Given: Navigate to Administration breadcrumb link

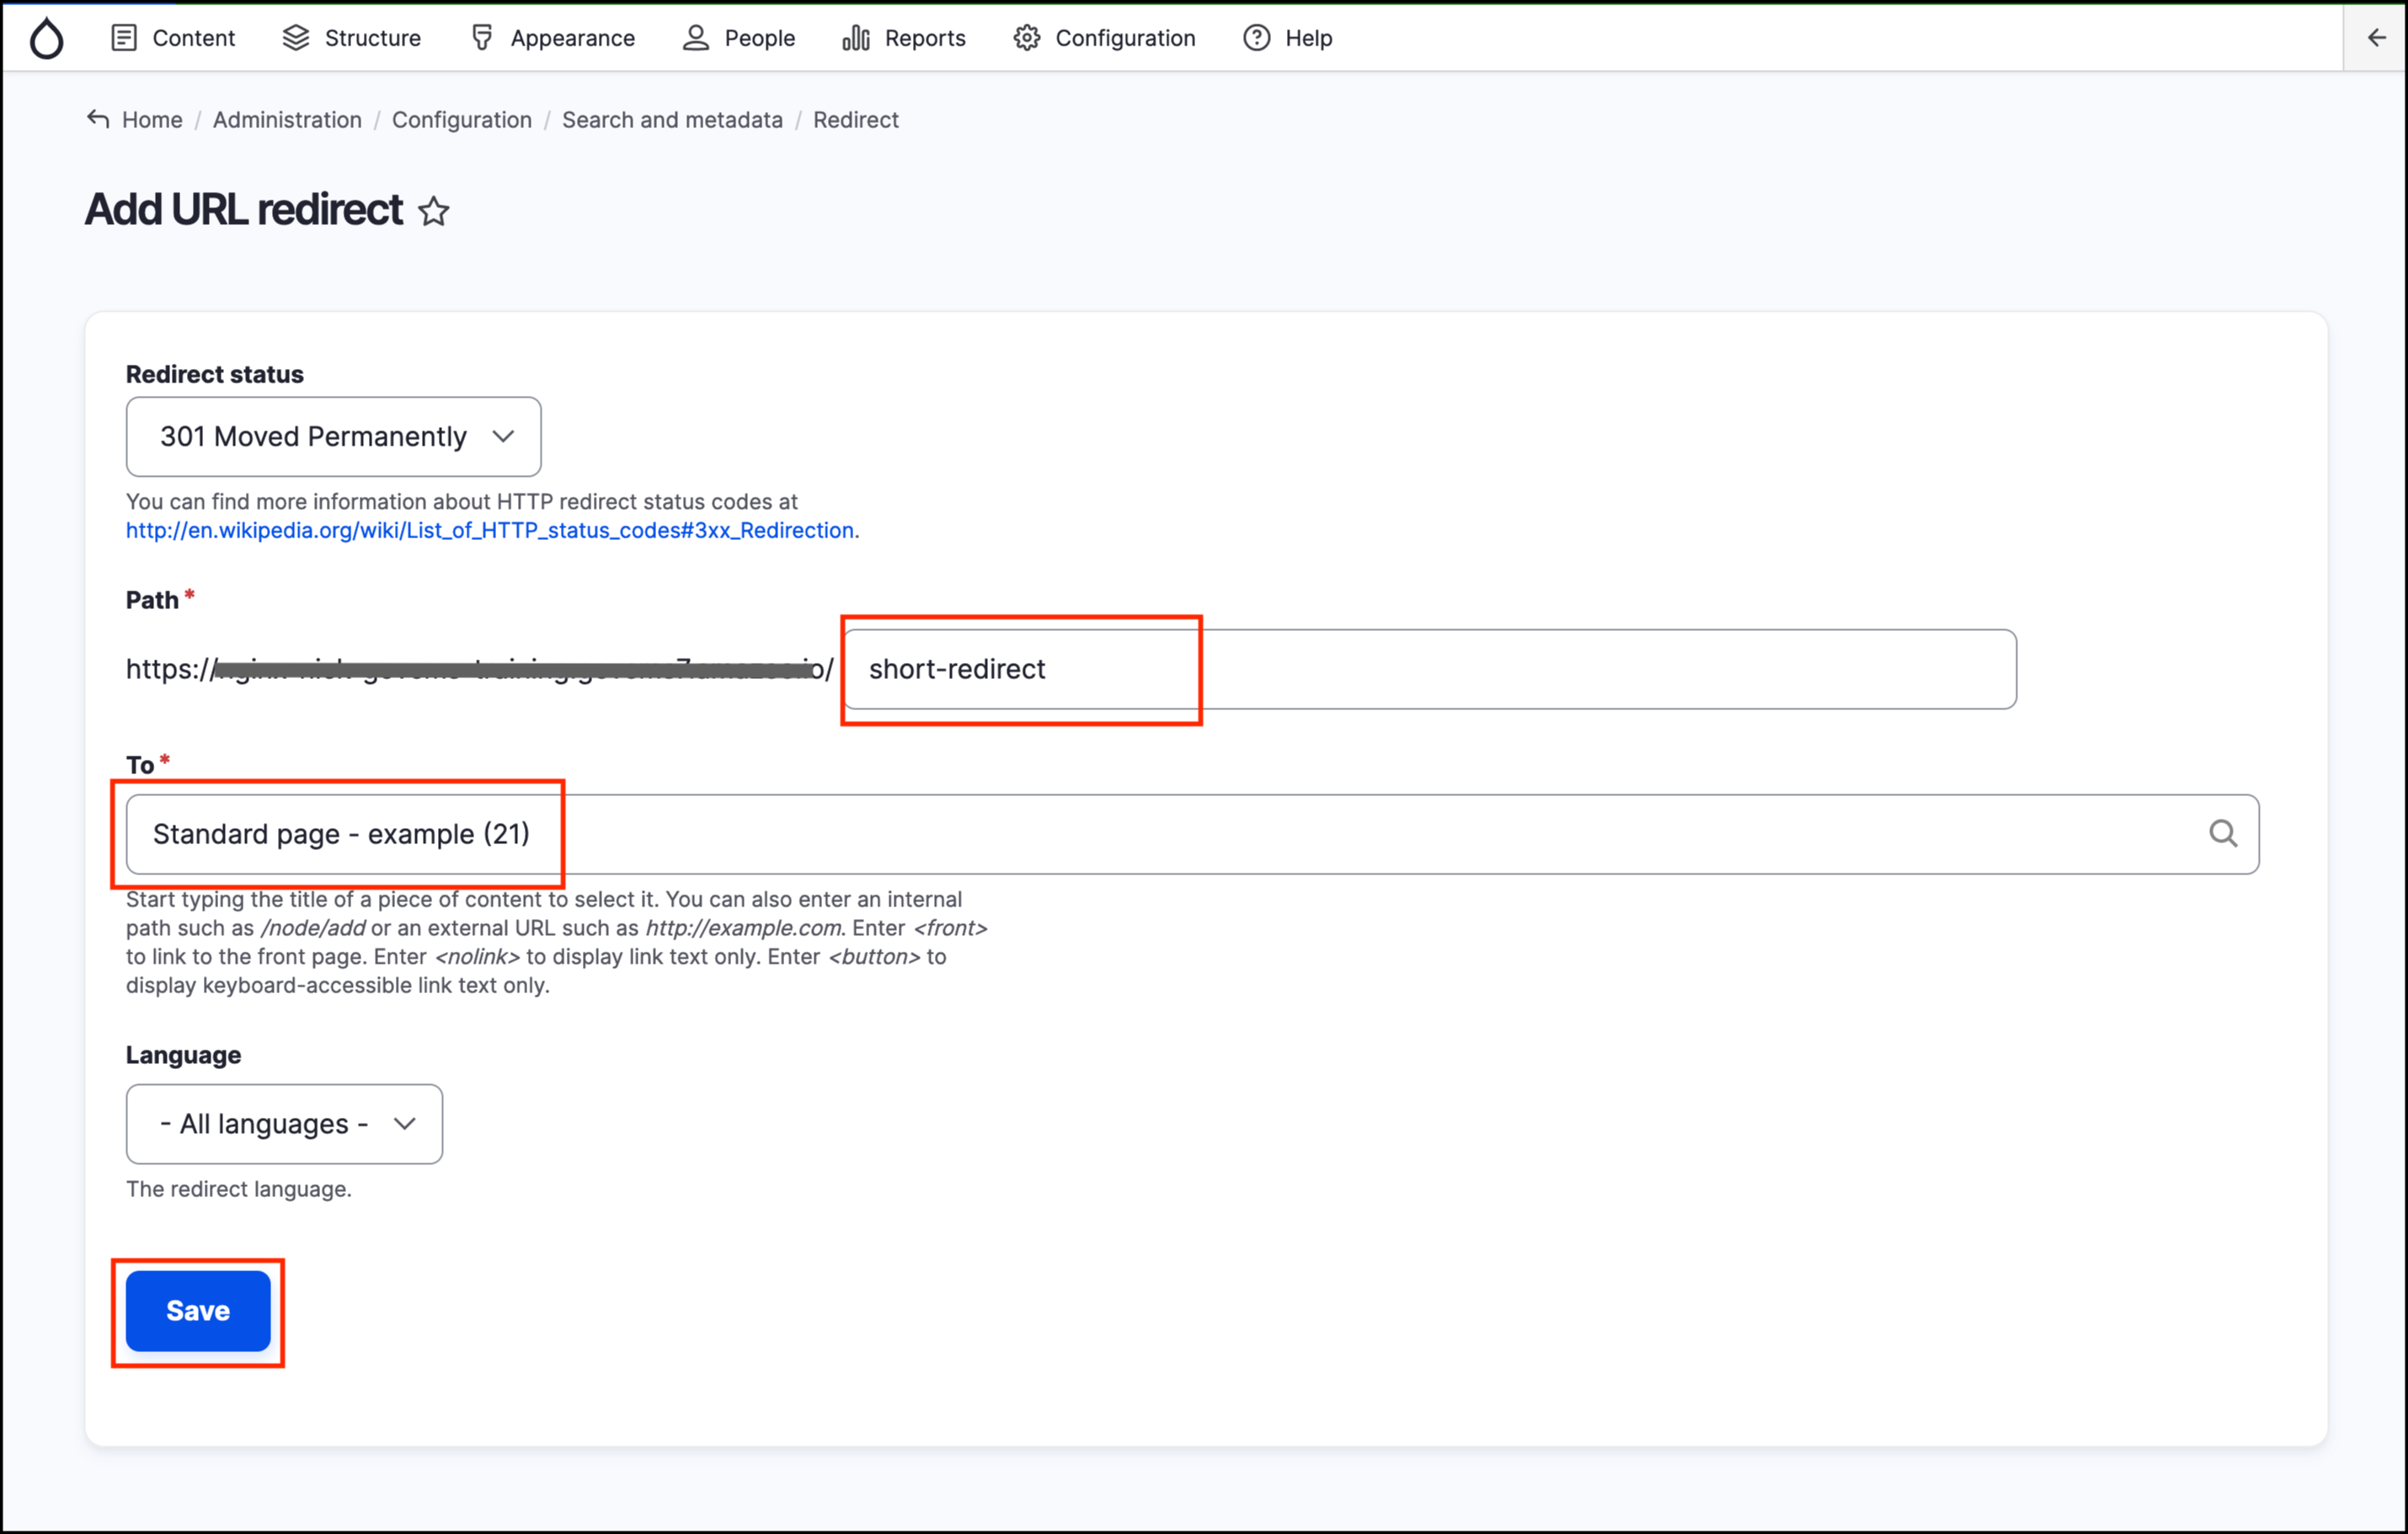Looking at the screenshot, I should pos(287,120).
